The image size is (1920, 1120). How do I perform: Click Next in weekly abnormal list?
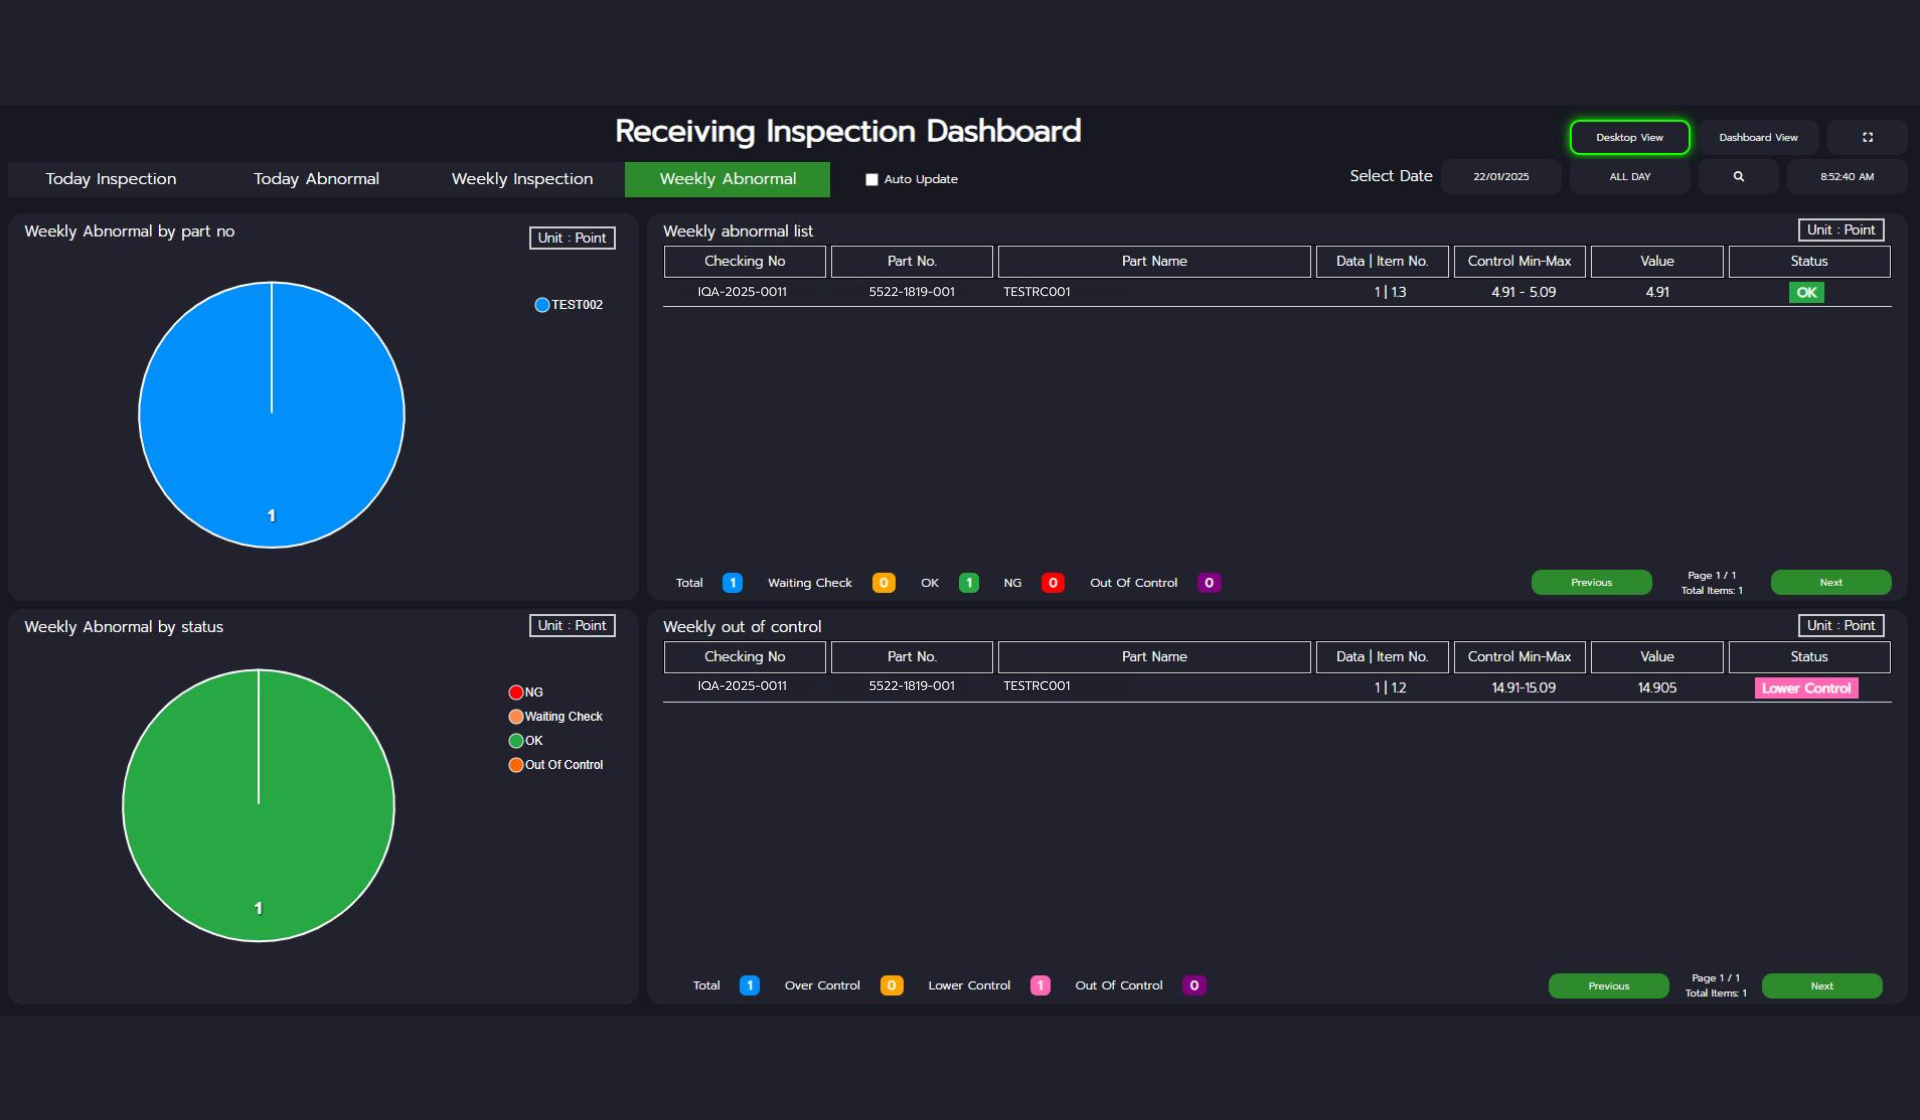click(x=1830, y=582)
